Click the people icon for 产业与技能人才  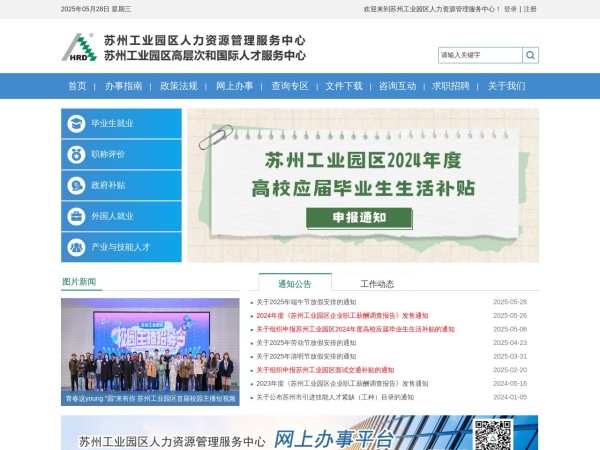coord(76,247)
